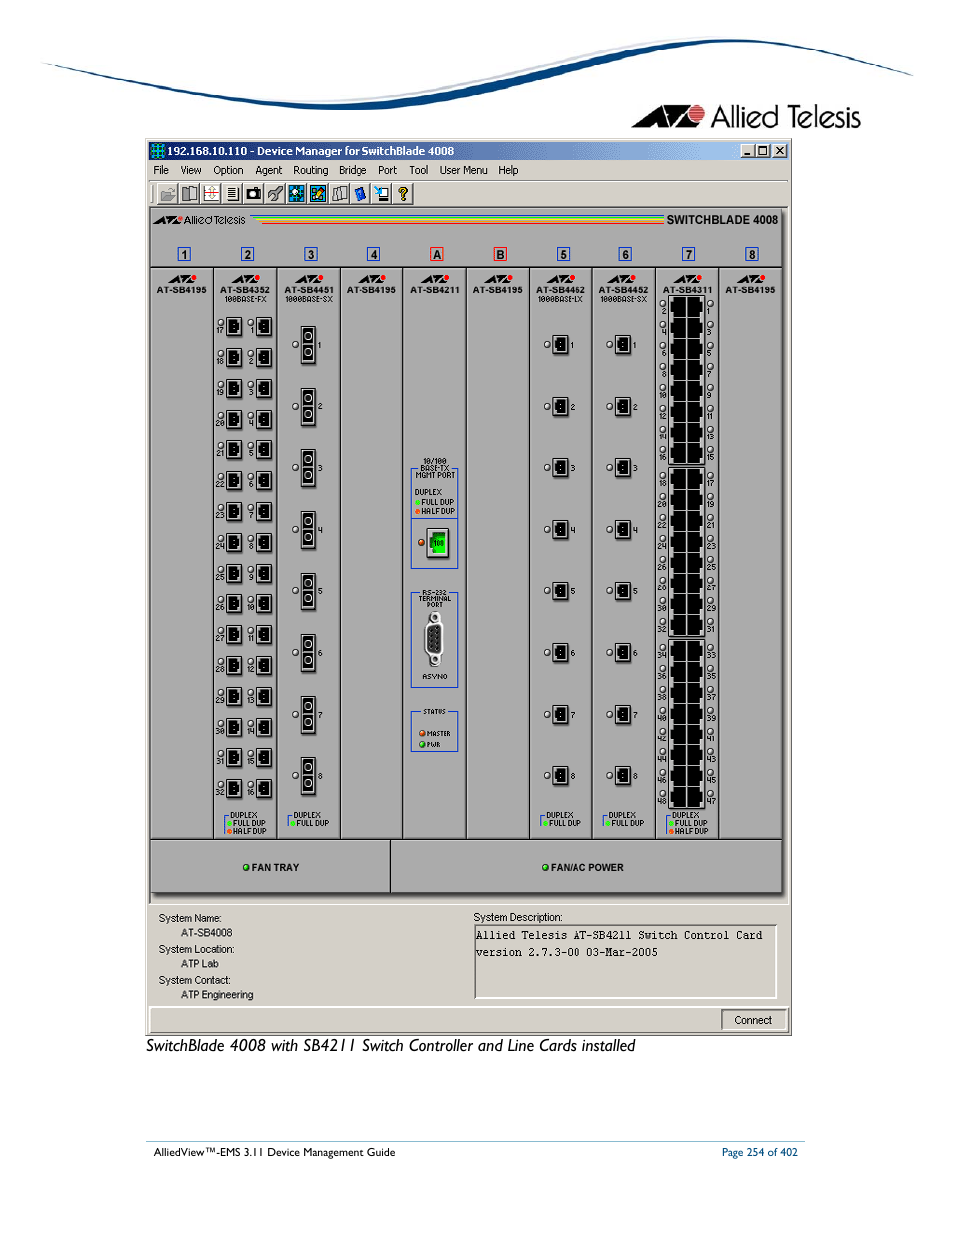Click the camera snapshot toolbar icon
This screenshot has height=1235, width=954.
click(254, 194)
